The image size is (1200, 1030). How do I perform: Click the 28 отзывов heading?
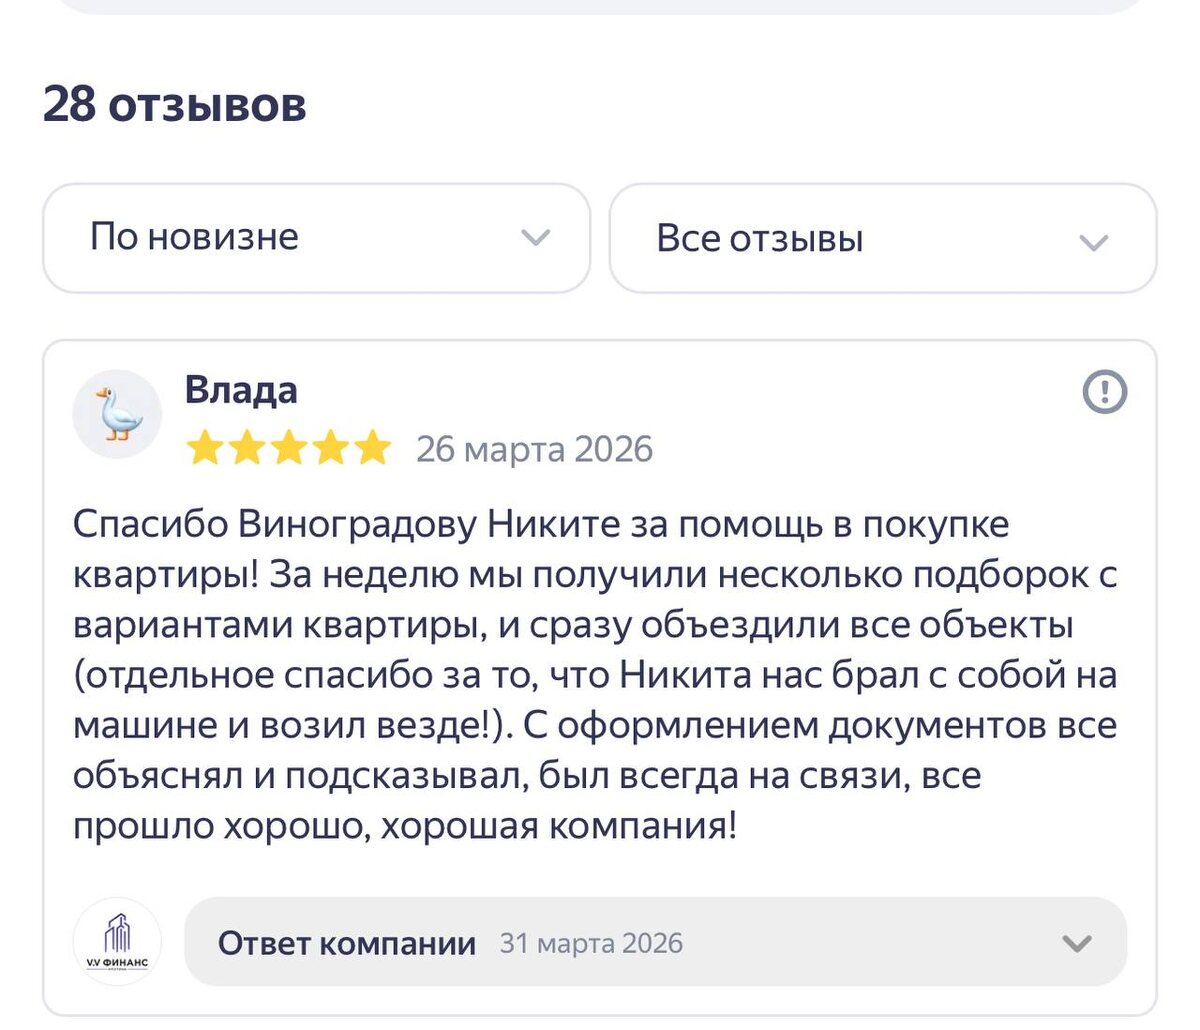pos(176,102)
